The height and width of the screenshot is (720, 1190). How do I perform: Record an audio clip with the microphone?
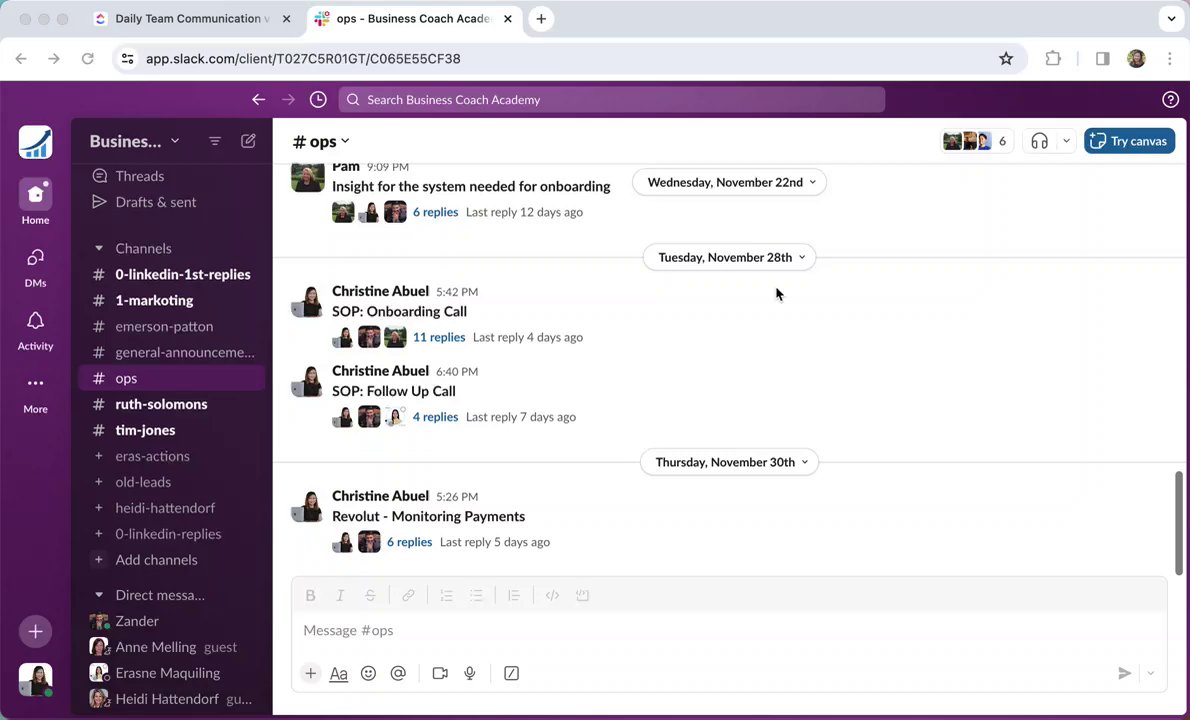tap(470, 673)
